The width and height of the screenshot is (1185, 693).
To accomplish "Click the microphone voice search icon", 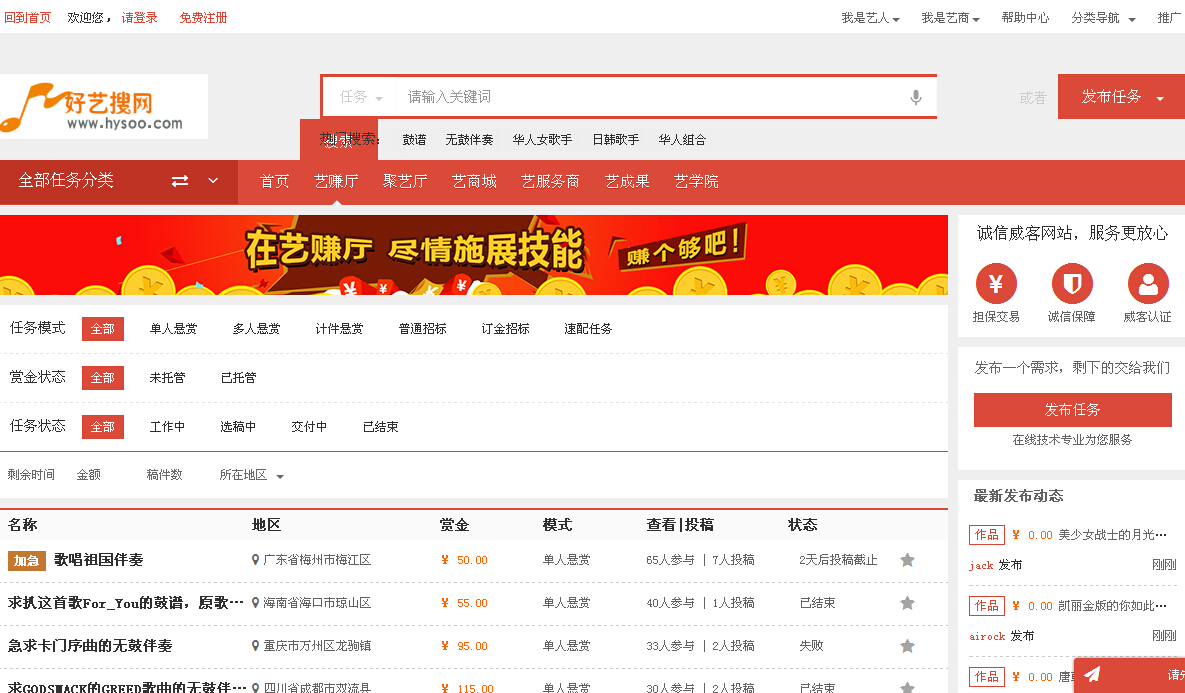I will [x=915, y=98].
